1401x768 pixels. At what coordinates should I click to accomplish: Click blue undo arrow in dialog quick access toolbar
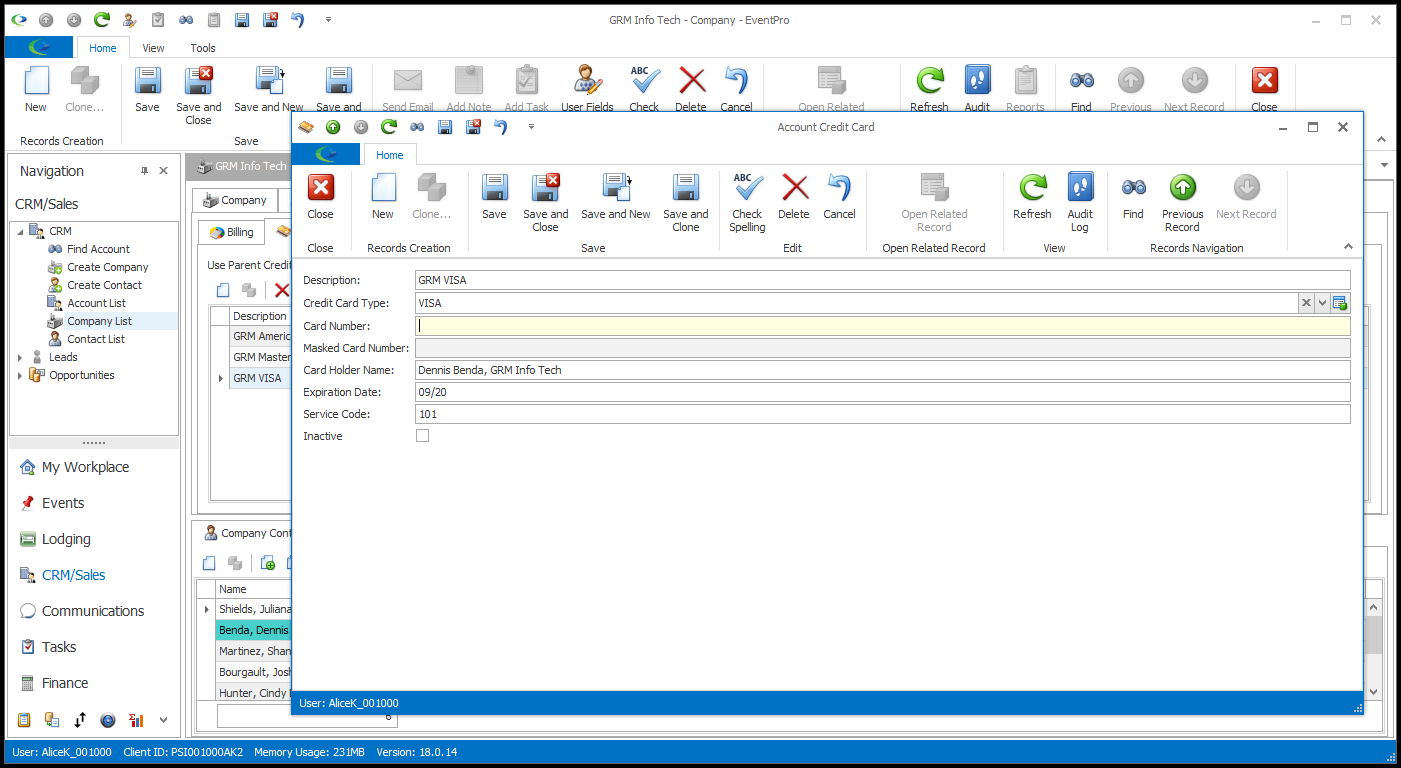pyautogui.click(x=501, y=127)
